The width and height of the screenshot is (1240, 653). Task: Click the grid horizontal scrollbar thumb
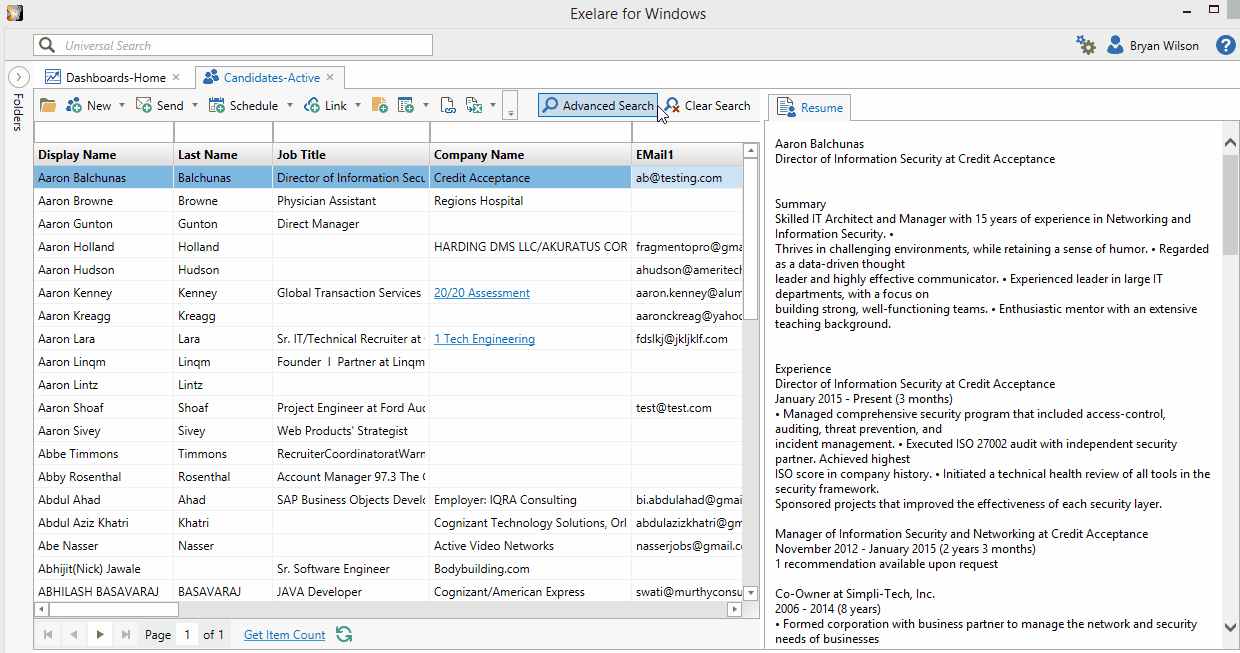tap(115, 609)
